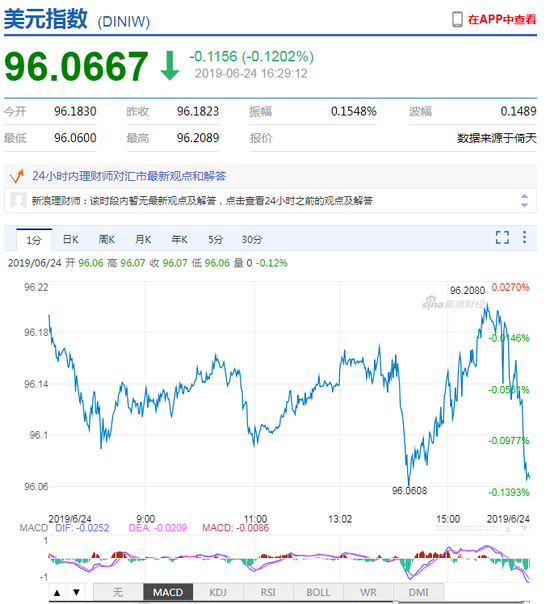The height and width of the screenshot is (604, 550).
Task: Switch to the 年K chart tab
Action: click(179, 240)
